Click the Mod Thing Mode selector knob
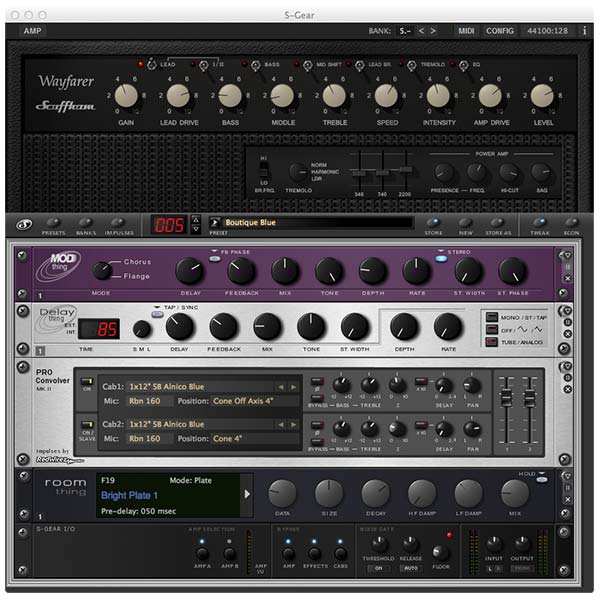 (x=102, y=270)
